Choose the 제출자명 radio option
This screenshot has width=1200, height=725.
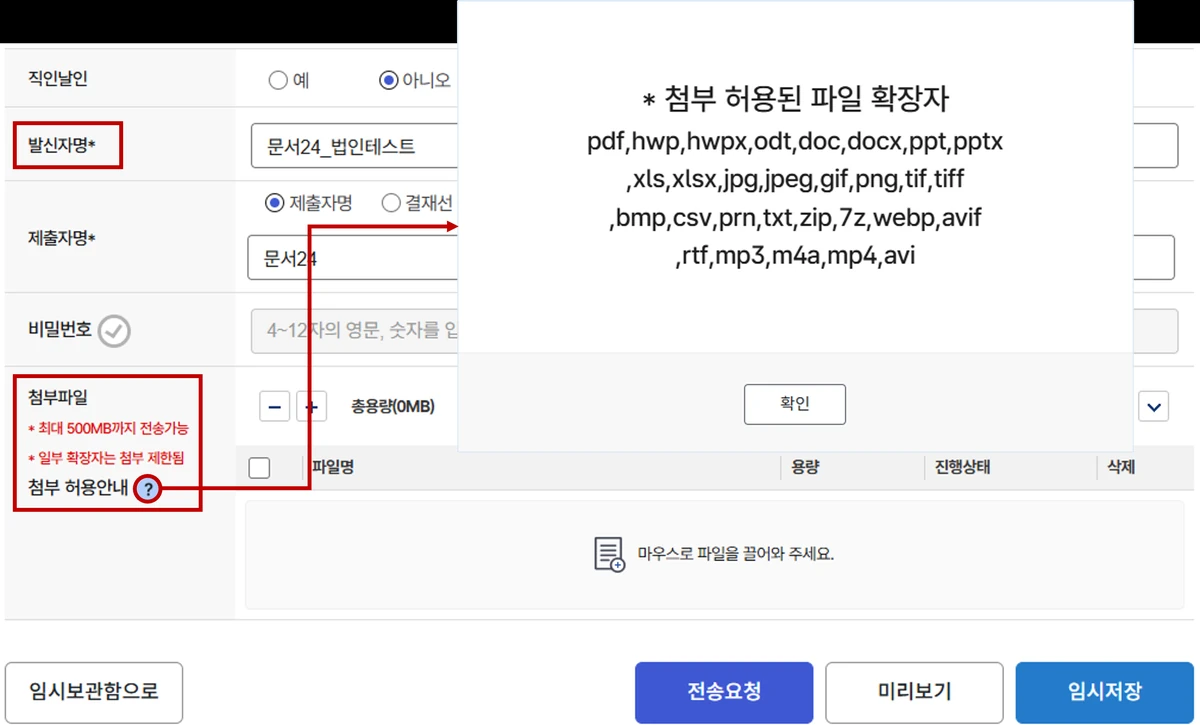pos(275,204)
